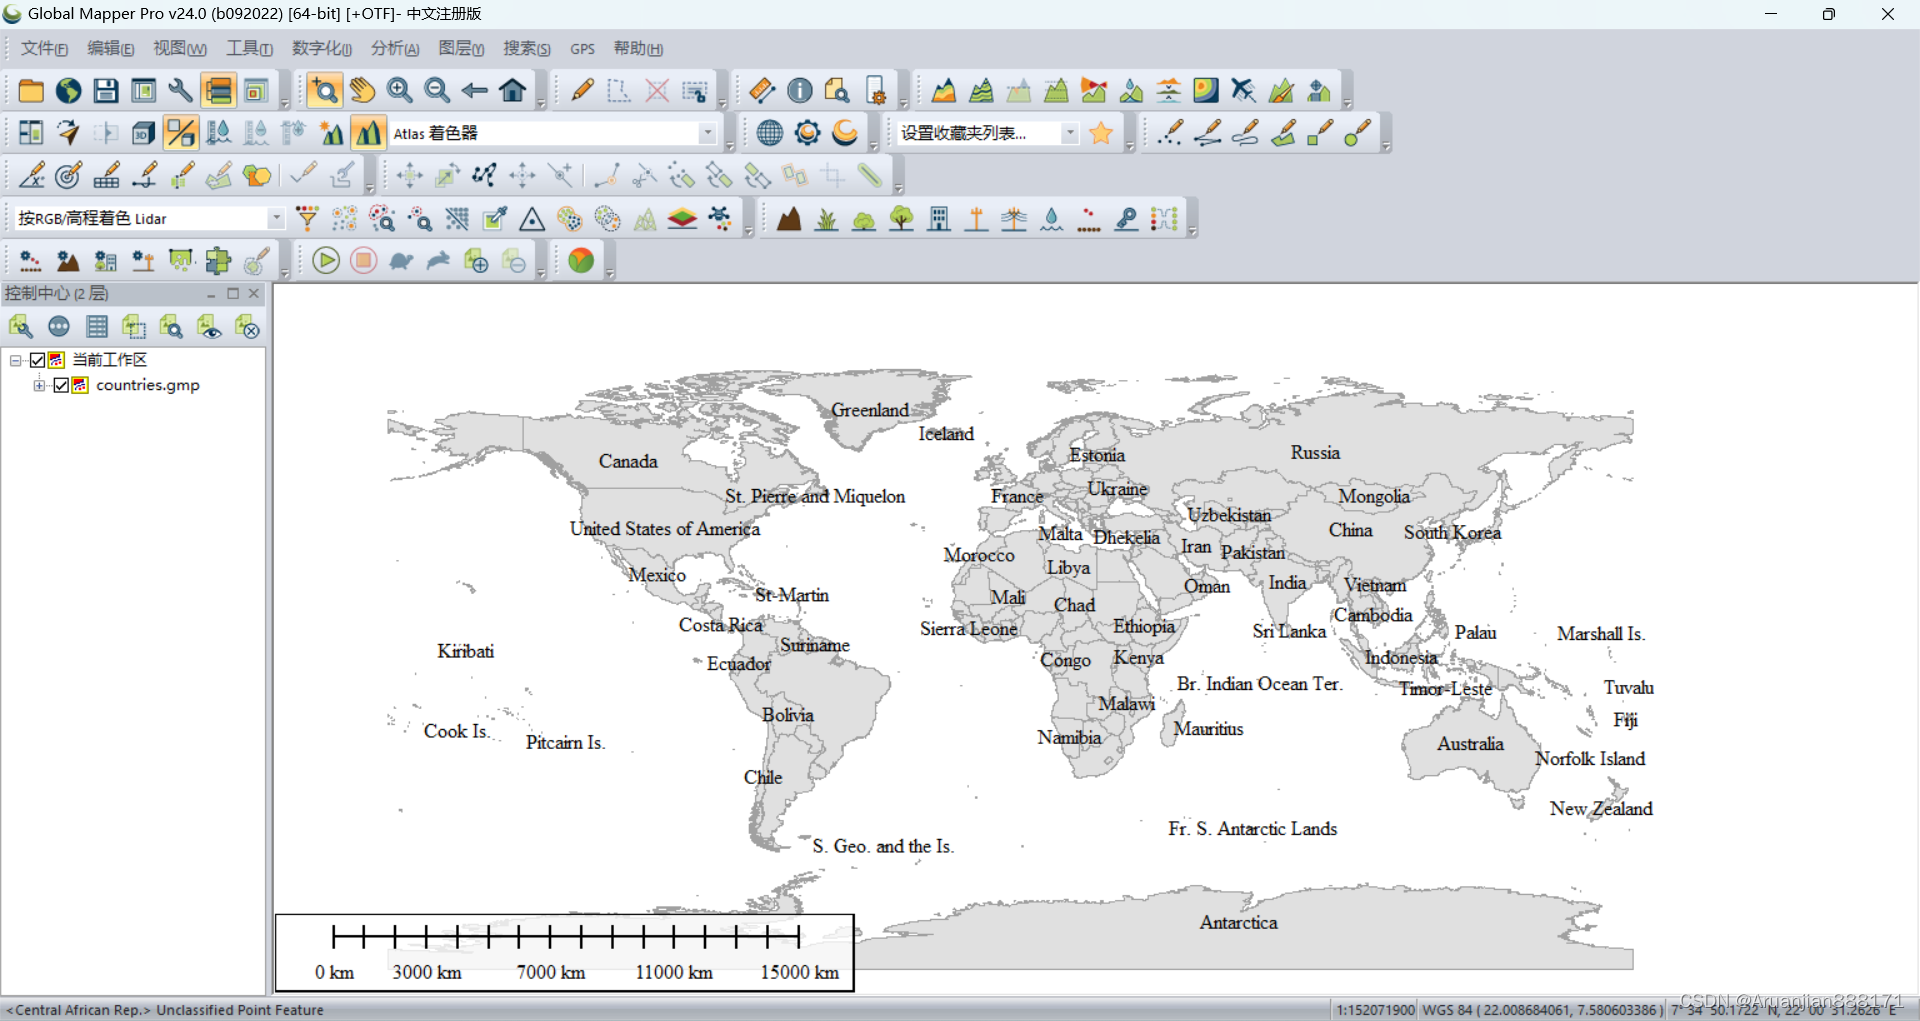Select the Pan hand tool
1920x1021 pixels.
pos(362,91)
